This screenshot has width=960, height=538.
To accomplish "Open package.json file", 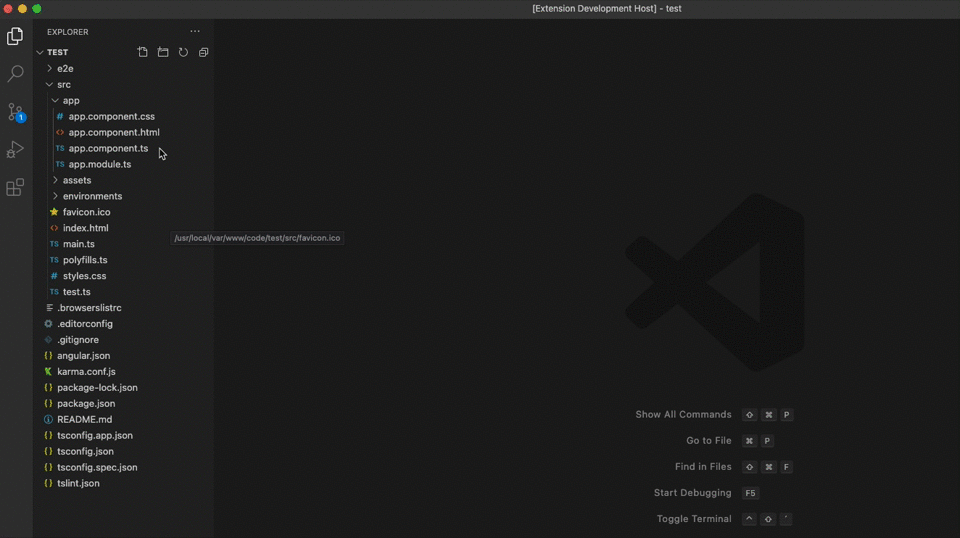I will (x=86, y=403).
